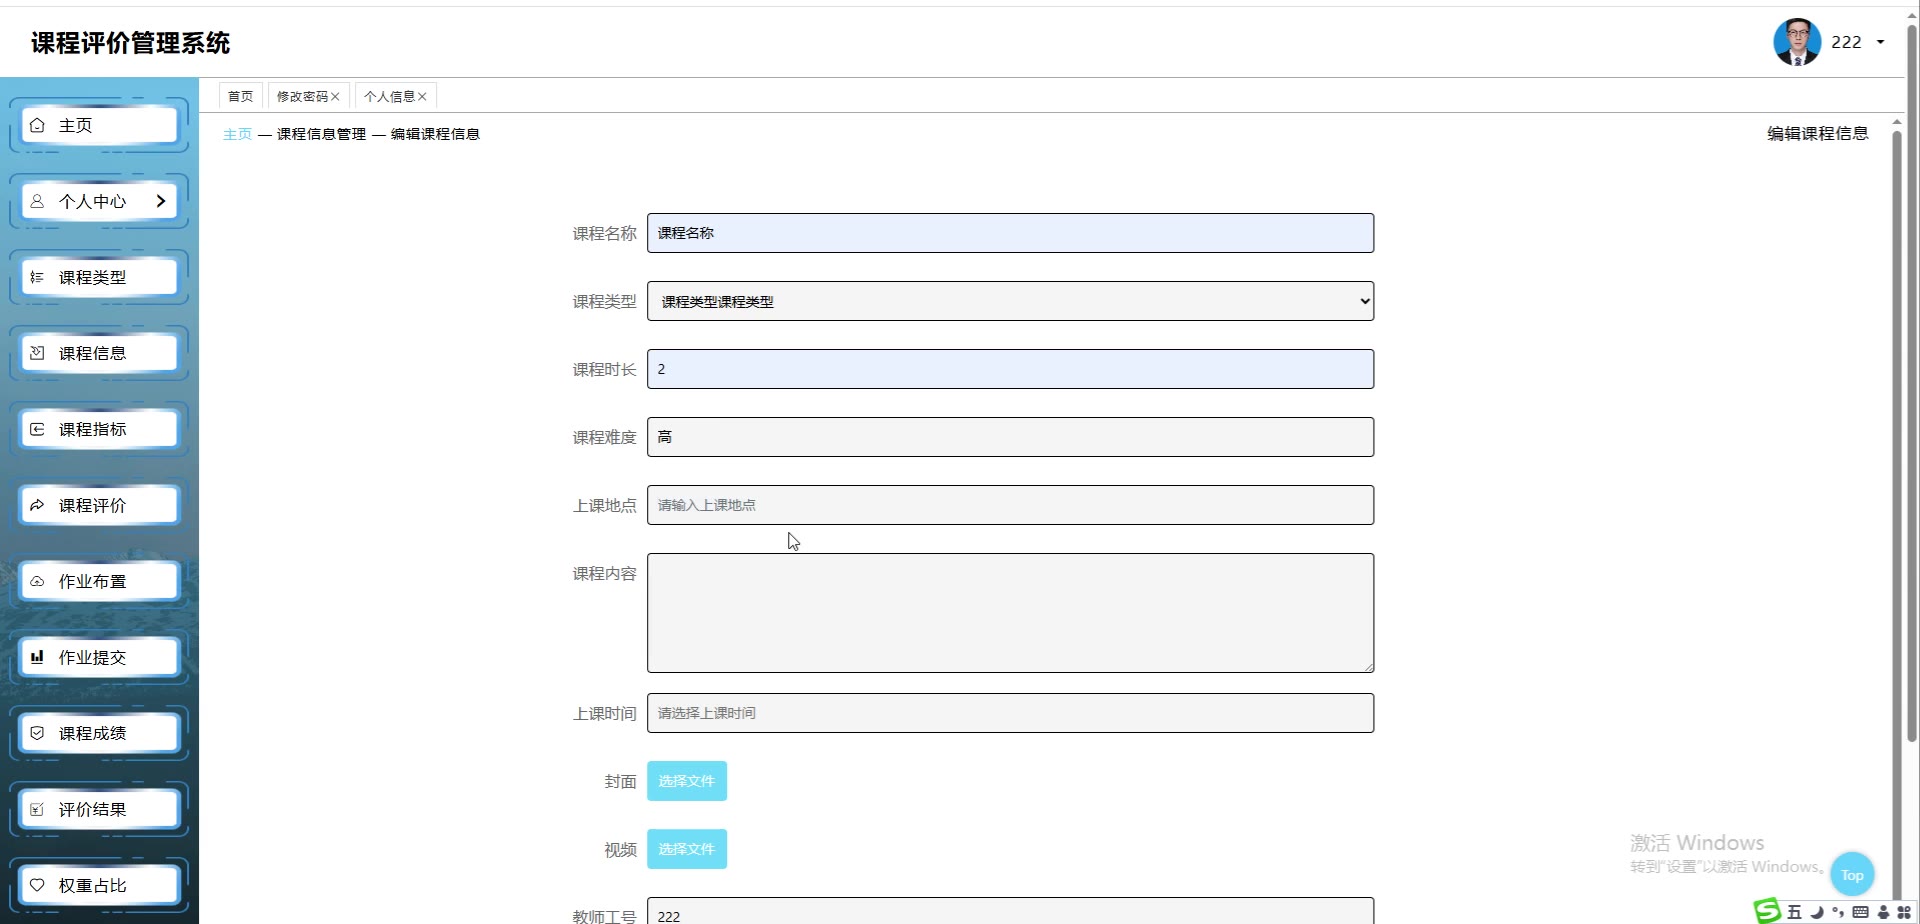The width and height of the screenshot is (1920, 924).
Task: Close the 个人信息 tab
Action: [423, 97]
